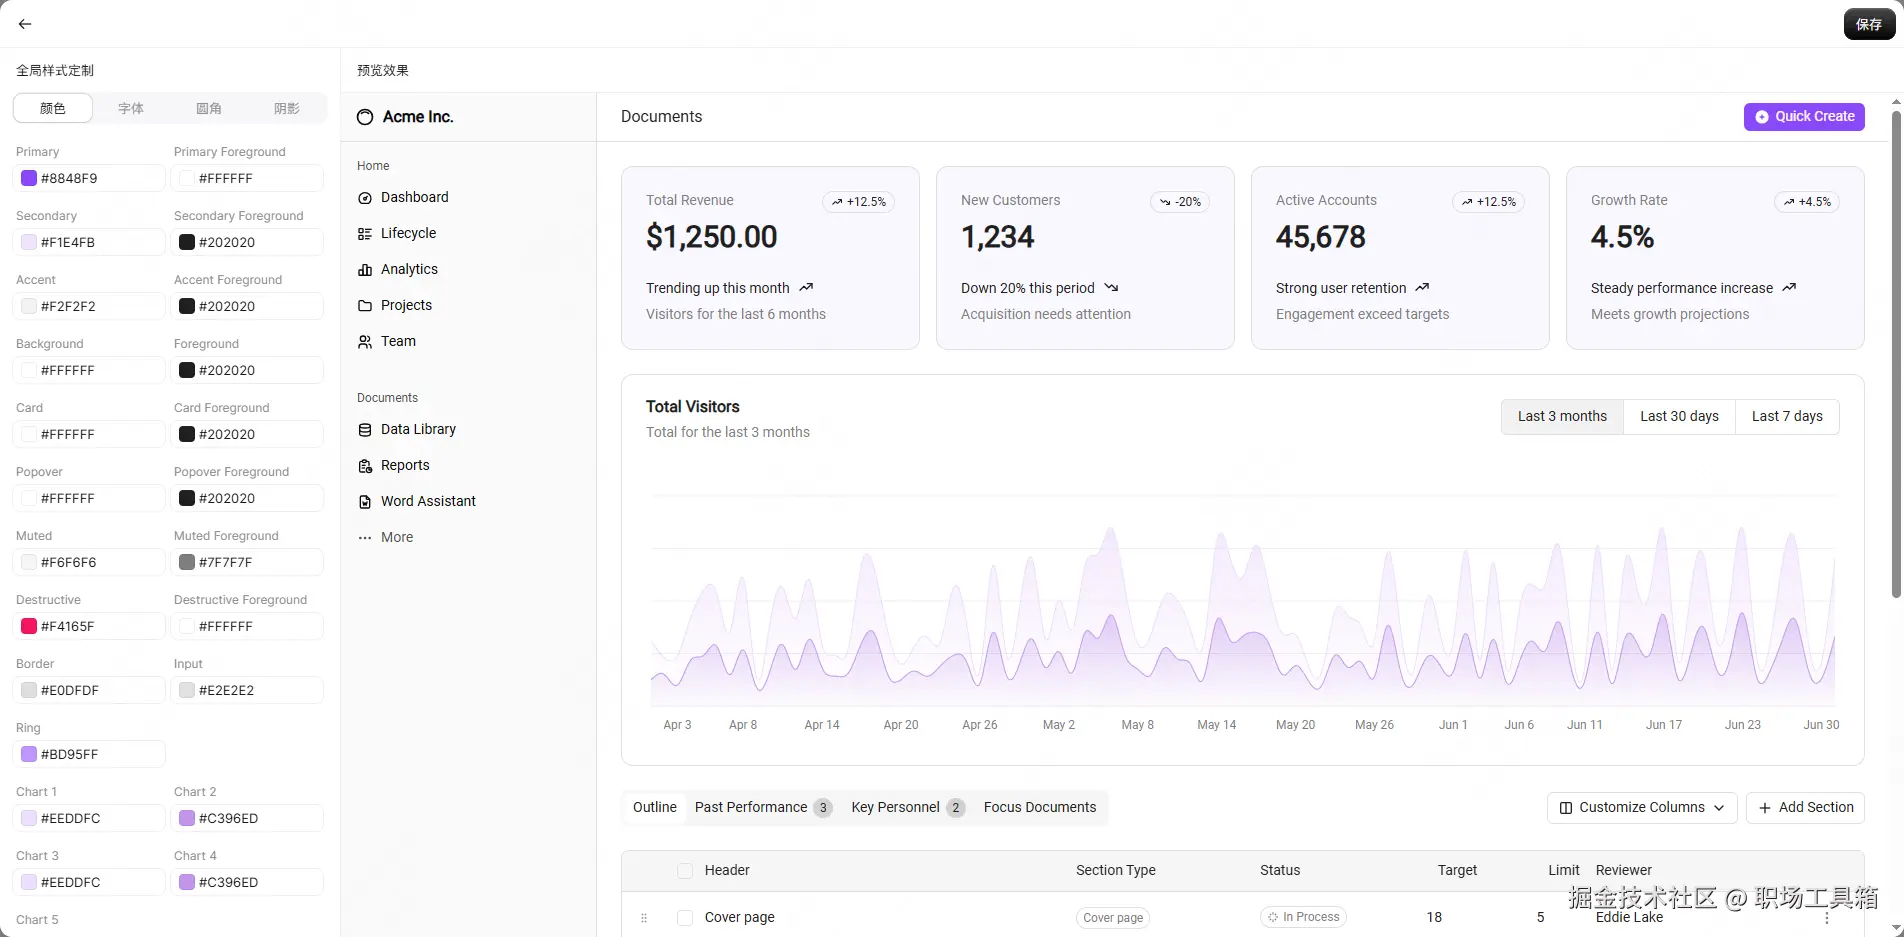The height and width of the screenshot is (937, 1904).
Task: Click the drag handle beside Cover page row
Action: pyautogui.click(x=644, y=918)
